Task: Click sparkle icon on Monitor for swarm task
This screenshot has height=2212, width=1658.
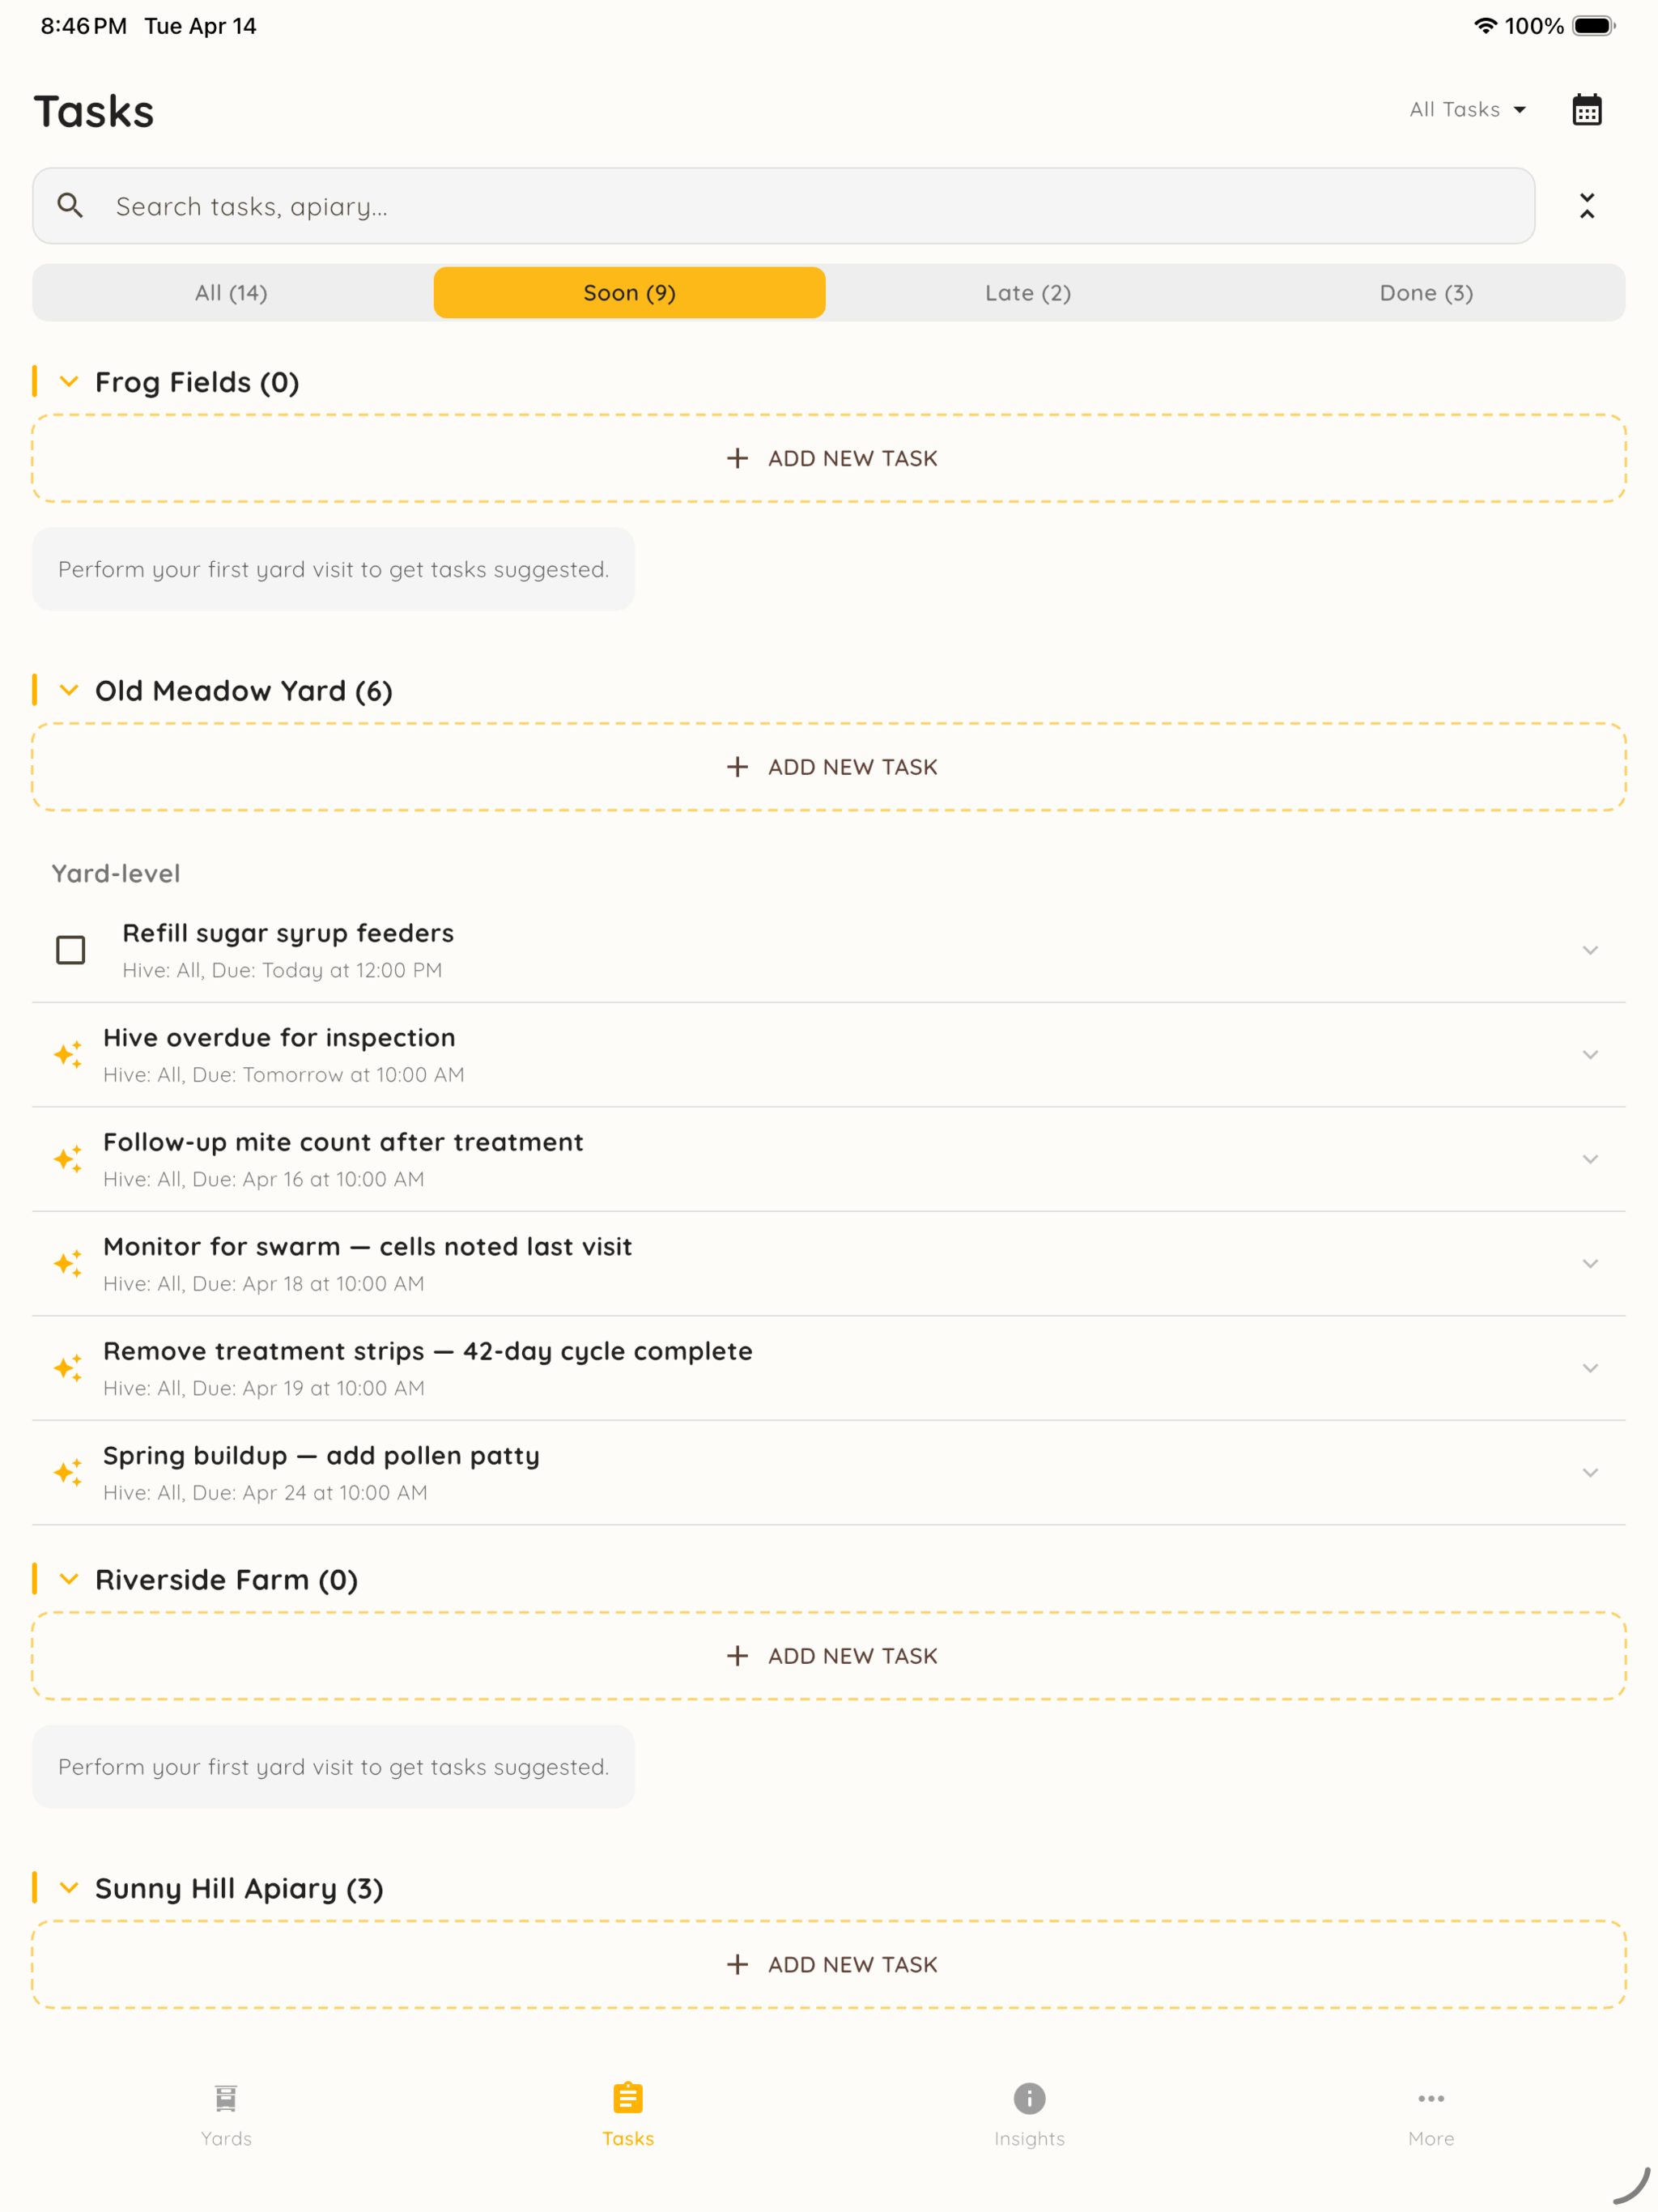Action: pos(68,1263)
